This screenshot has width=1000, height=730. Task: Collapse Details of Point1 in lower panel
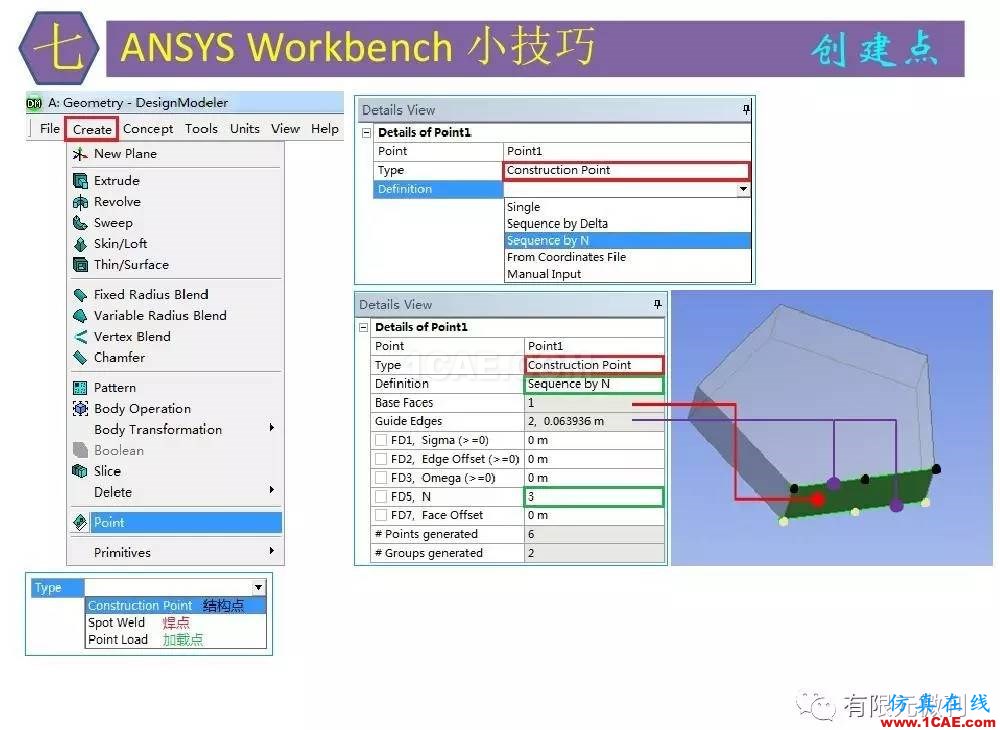[x=364, y=327]
